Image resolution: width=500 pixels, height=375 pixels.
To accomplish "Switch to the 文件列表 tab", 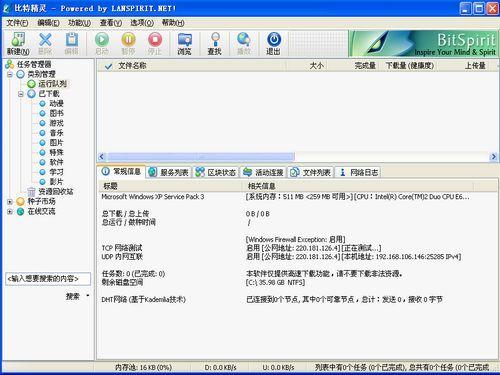I will (x=311, y=172).
